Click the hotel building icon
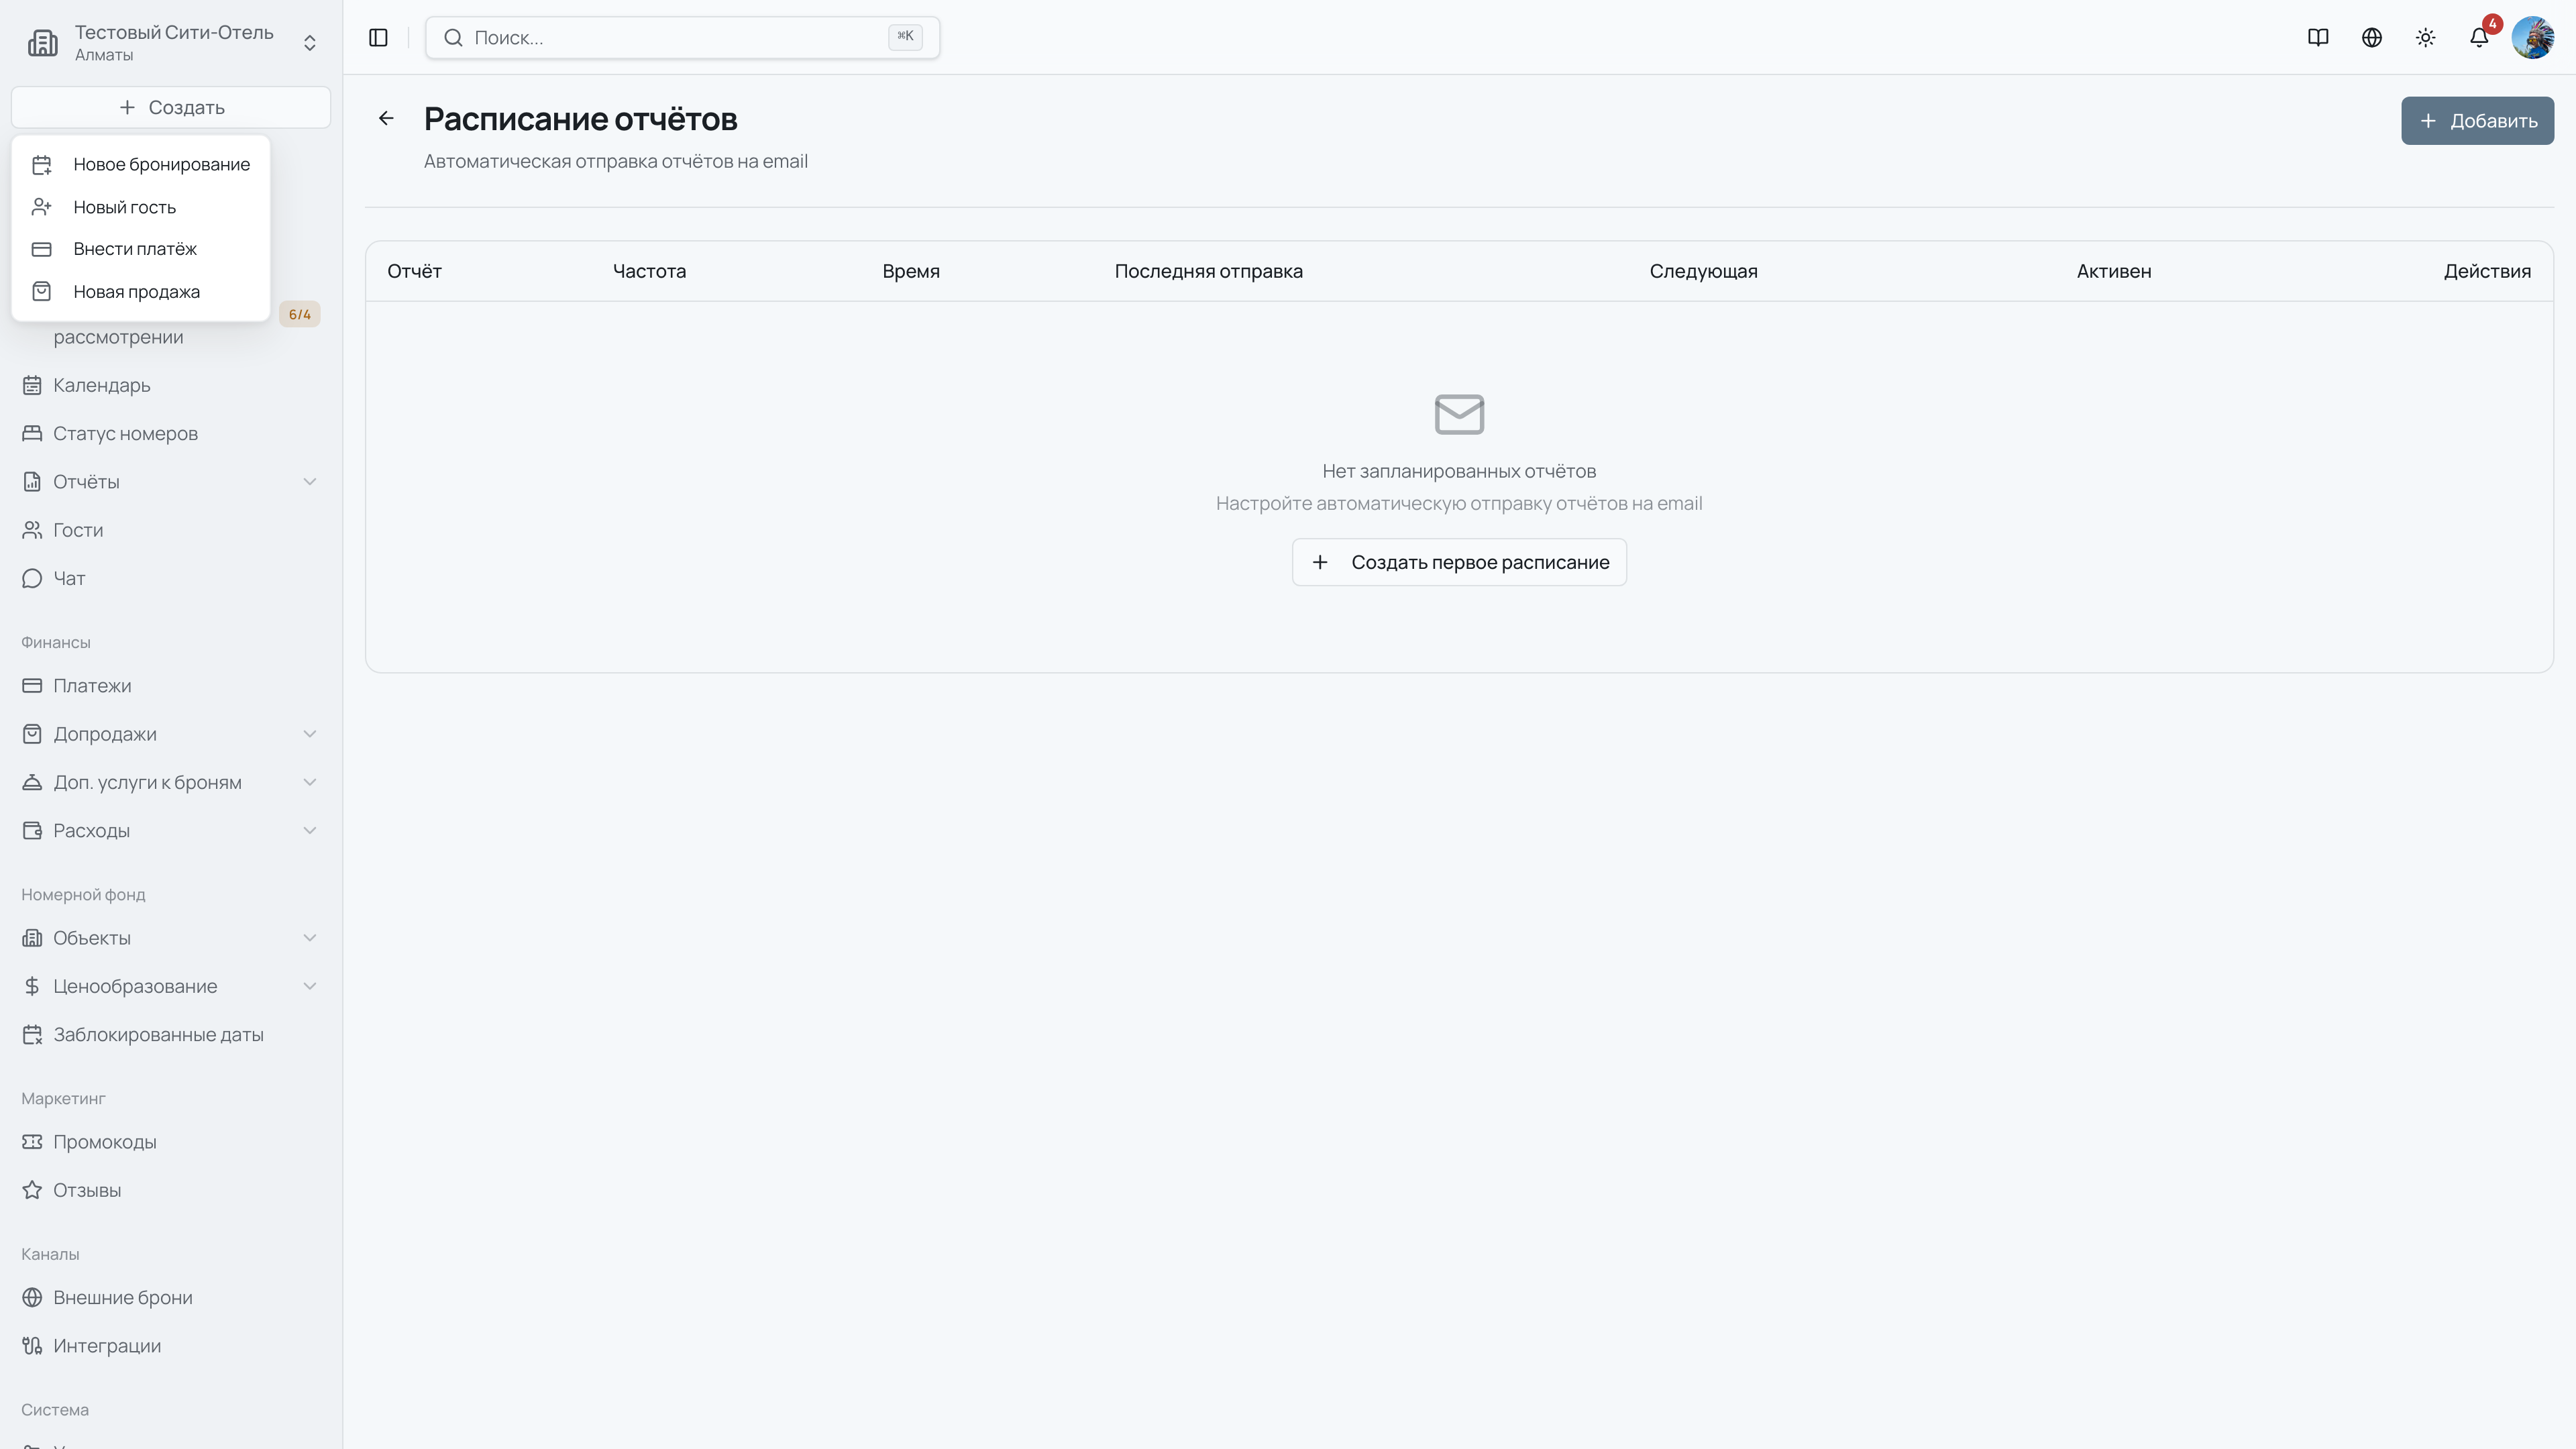 coord(43,42)
